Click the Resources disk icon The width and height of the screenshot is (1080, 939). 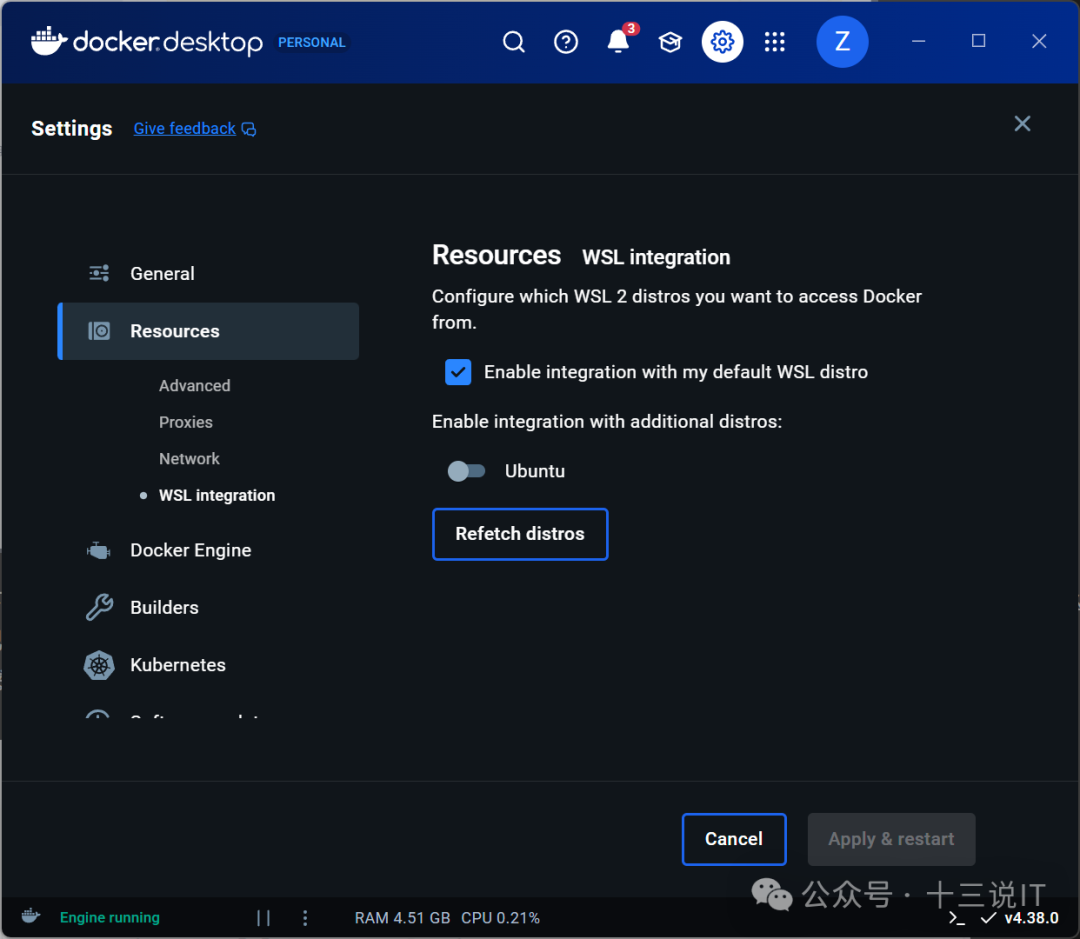point(99,331)
